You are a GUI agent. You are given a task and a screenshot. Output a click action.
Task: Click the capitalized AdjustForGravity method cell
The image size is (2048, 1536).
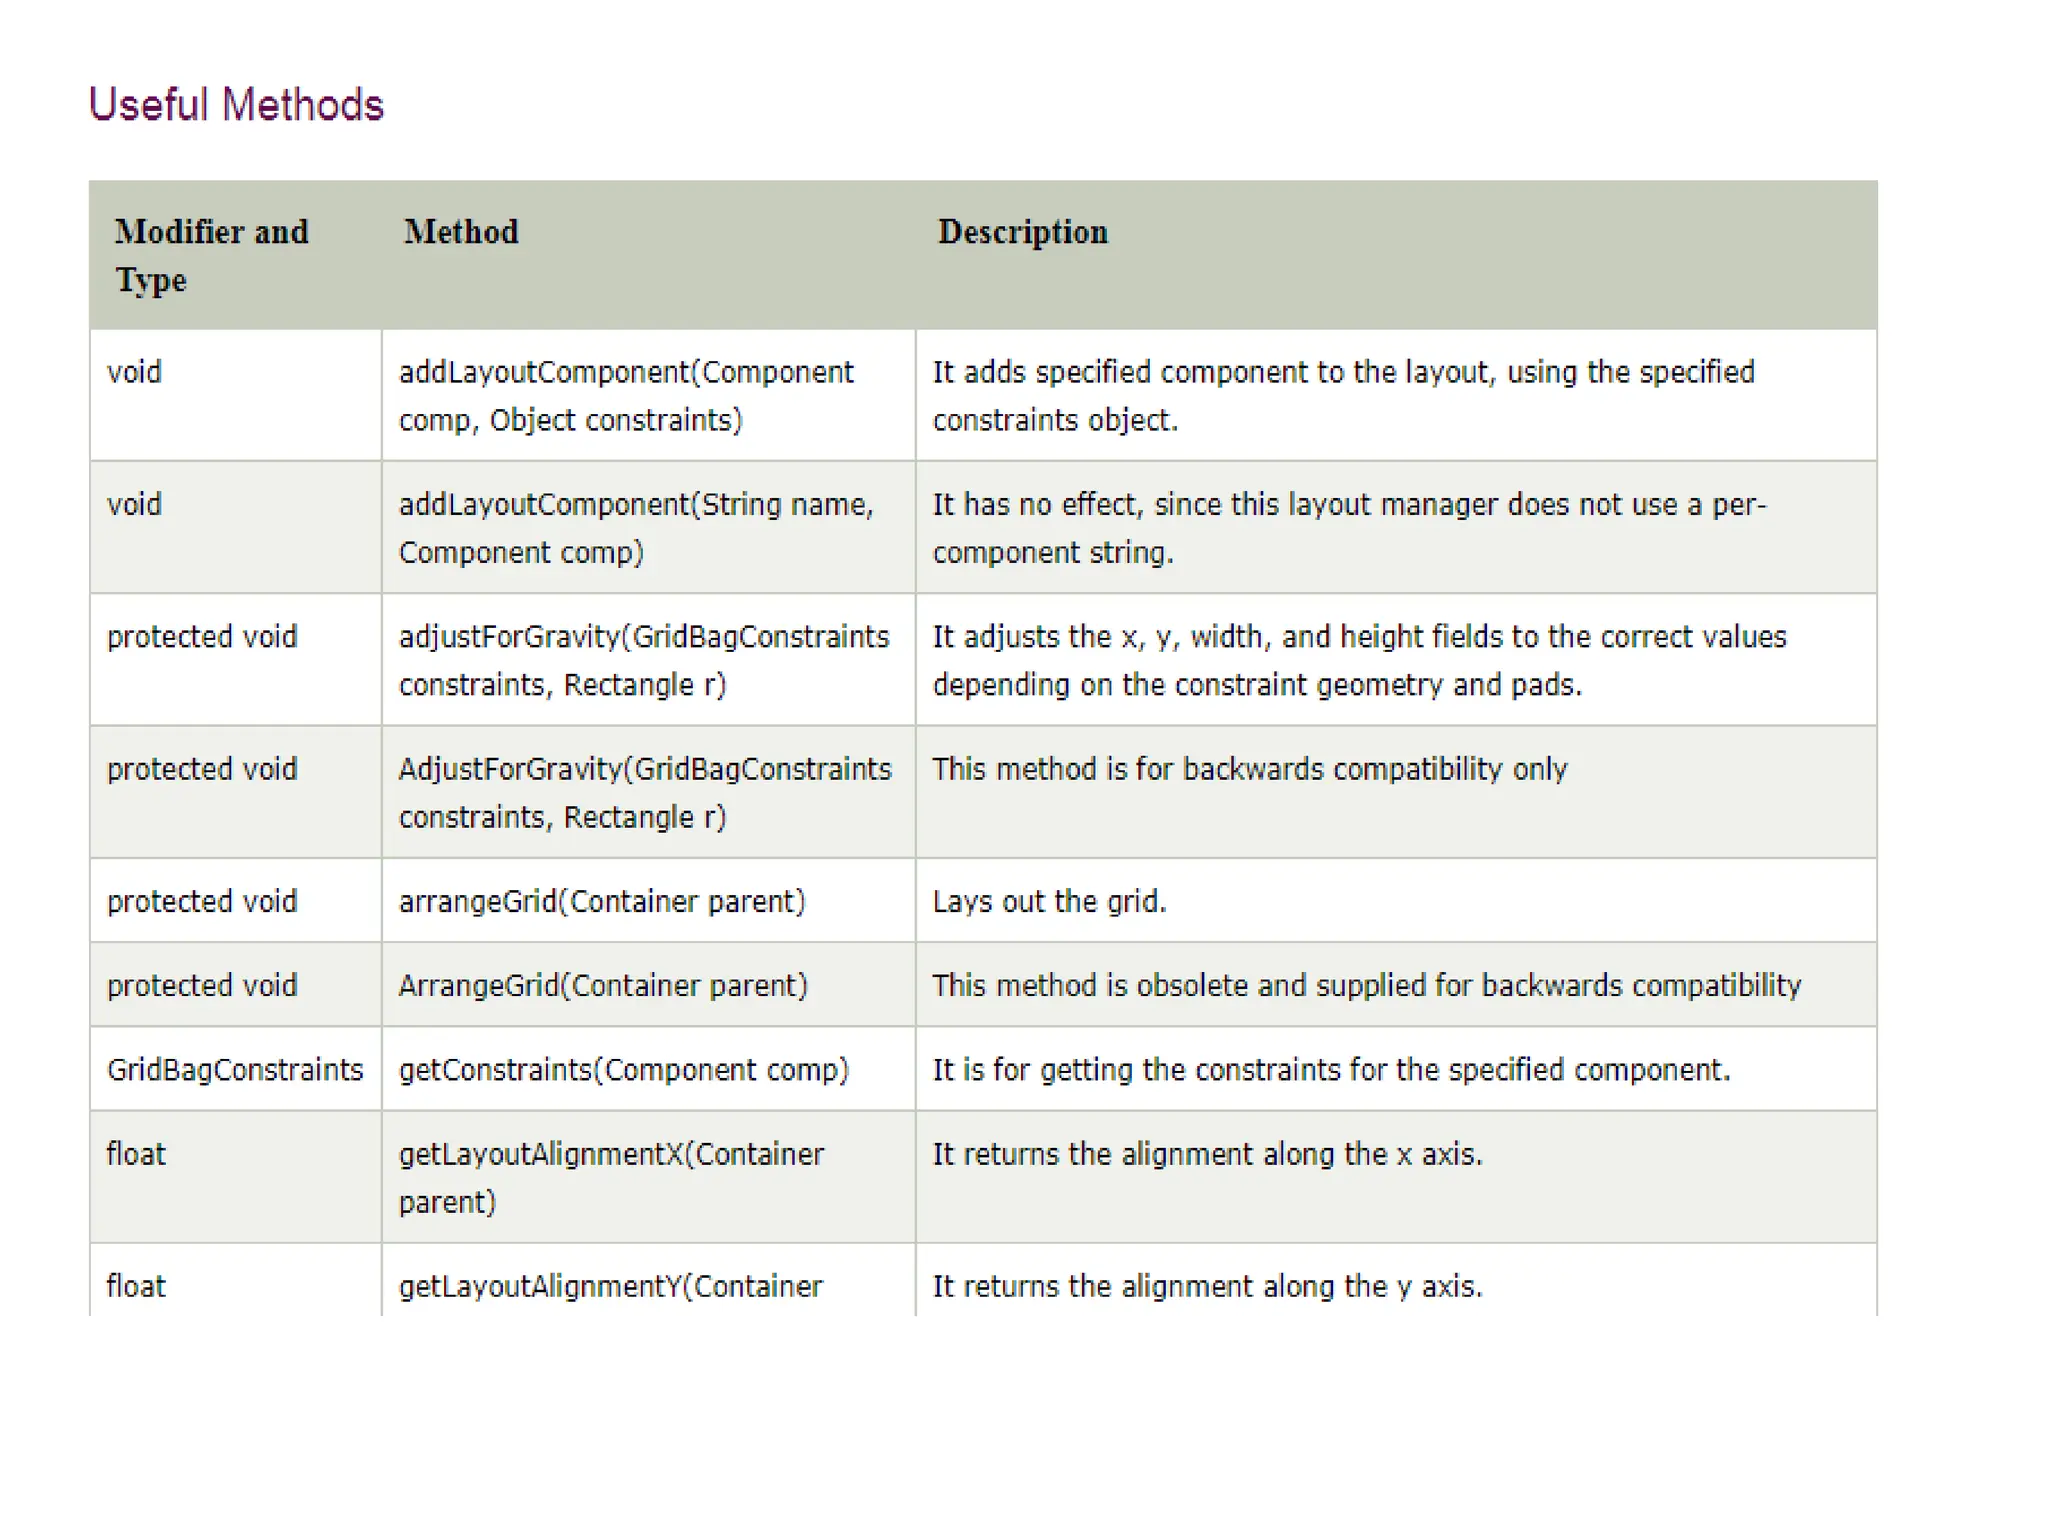[x=645, y=792]
